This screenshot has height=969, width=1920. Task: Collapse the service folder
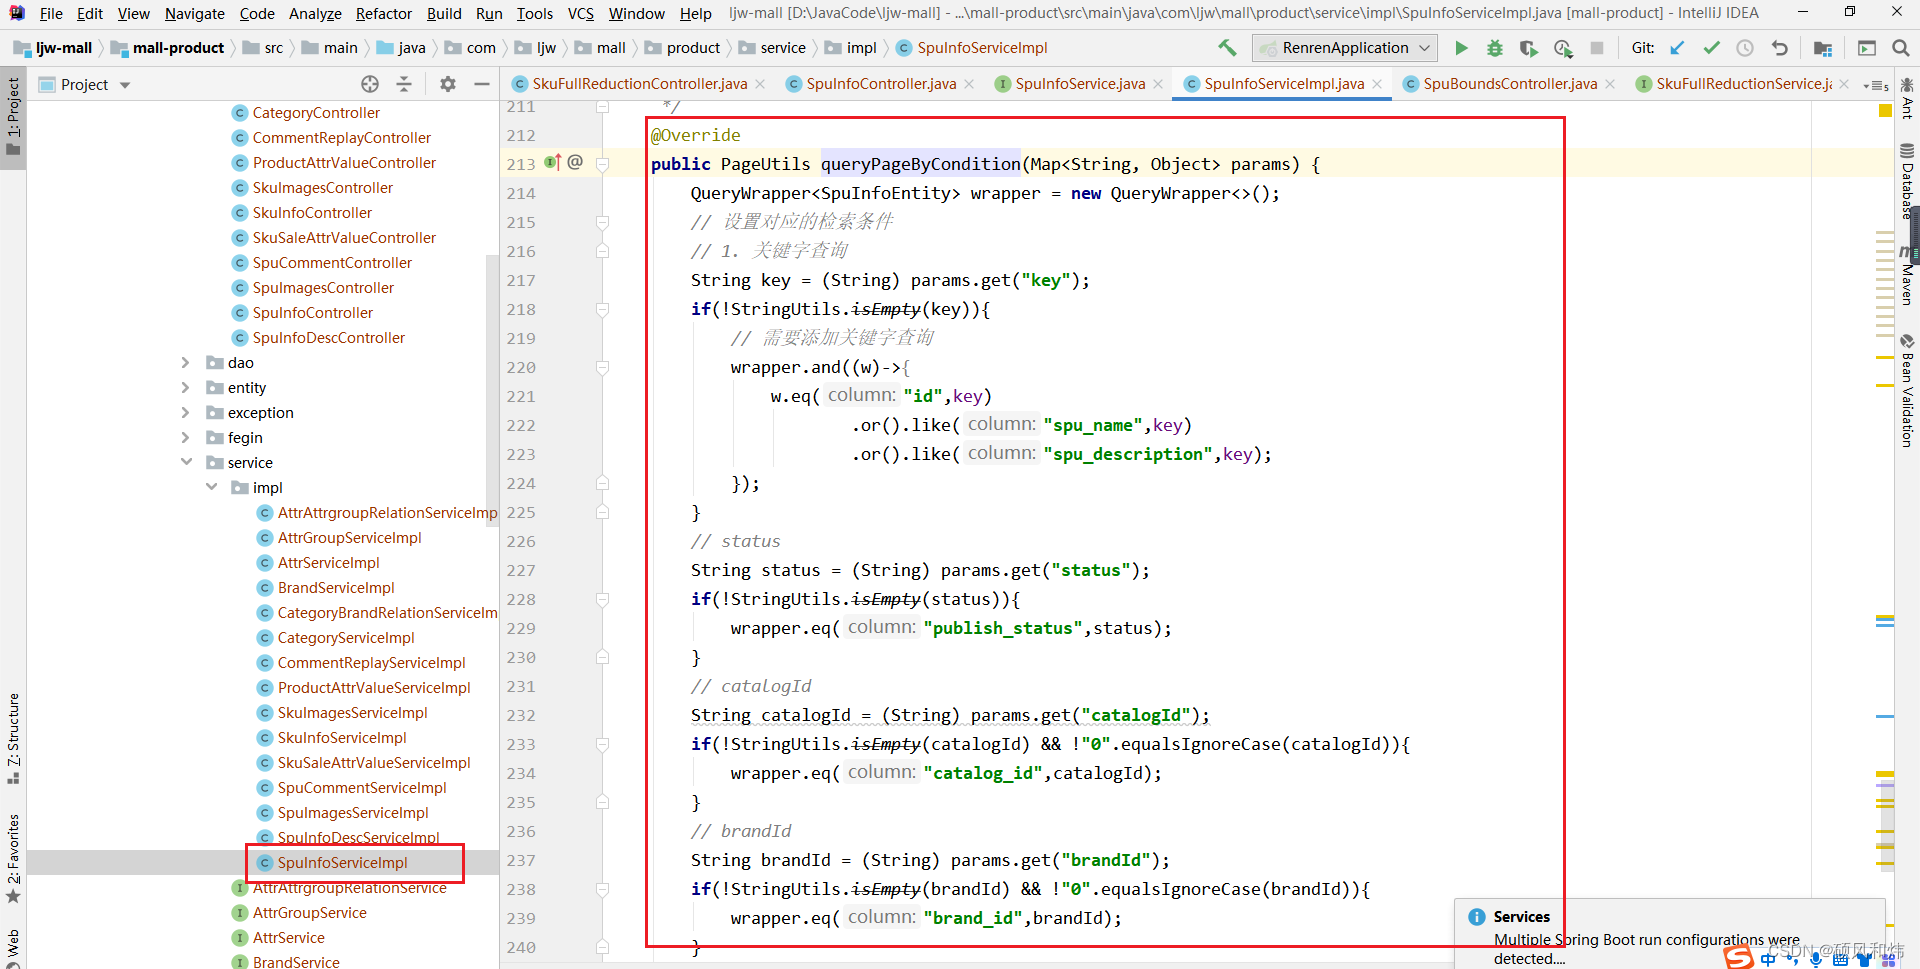click(x=186, y=462)
